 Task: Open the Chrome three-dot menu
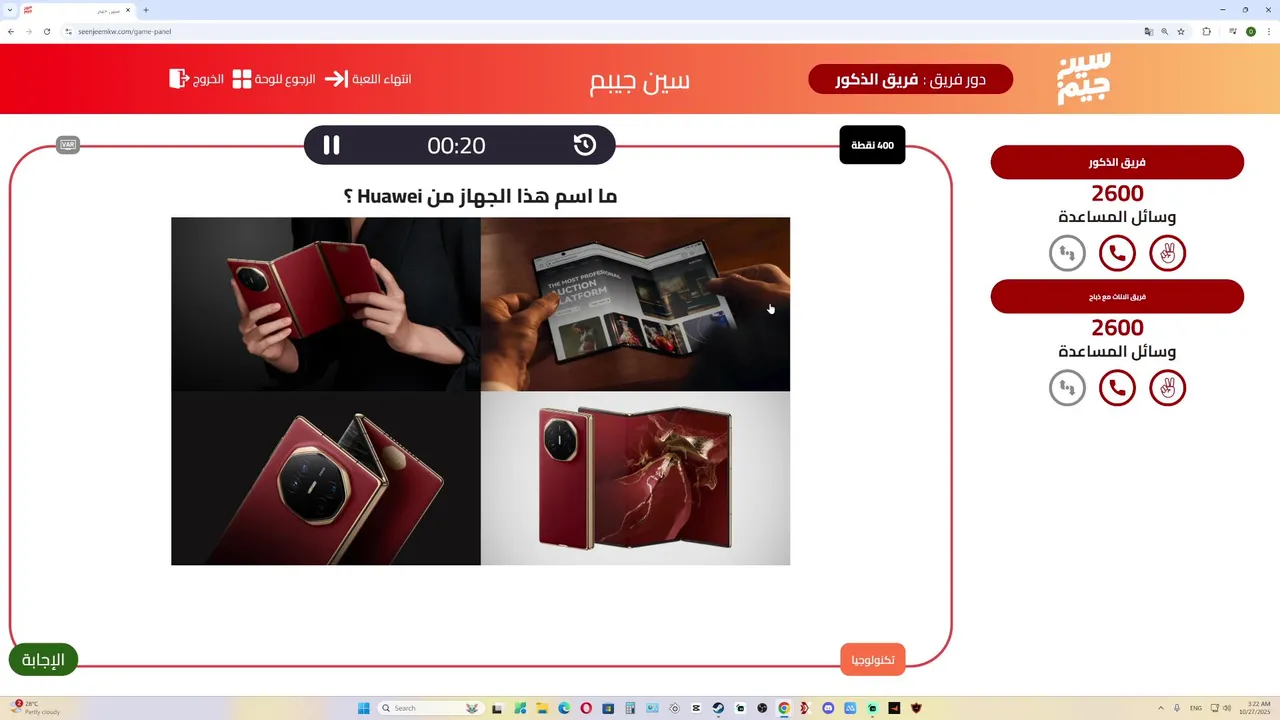point(1269,31)
